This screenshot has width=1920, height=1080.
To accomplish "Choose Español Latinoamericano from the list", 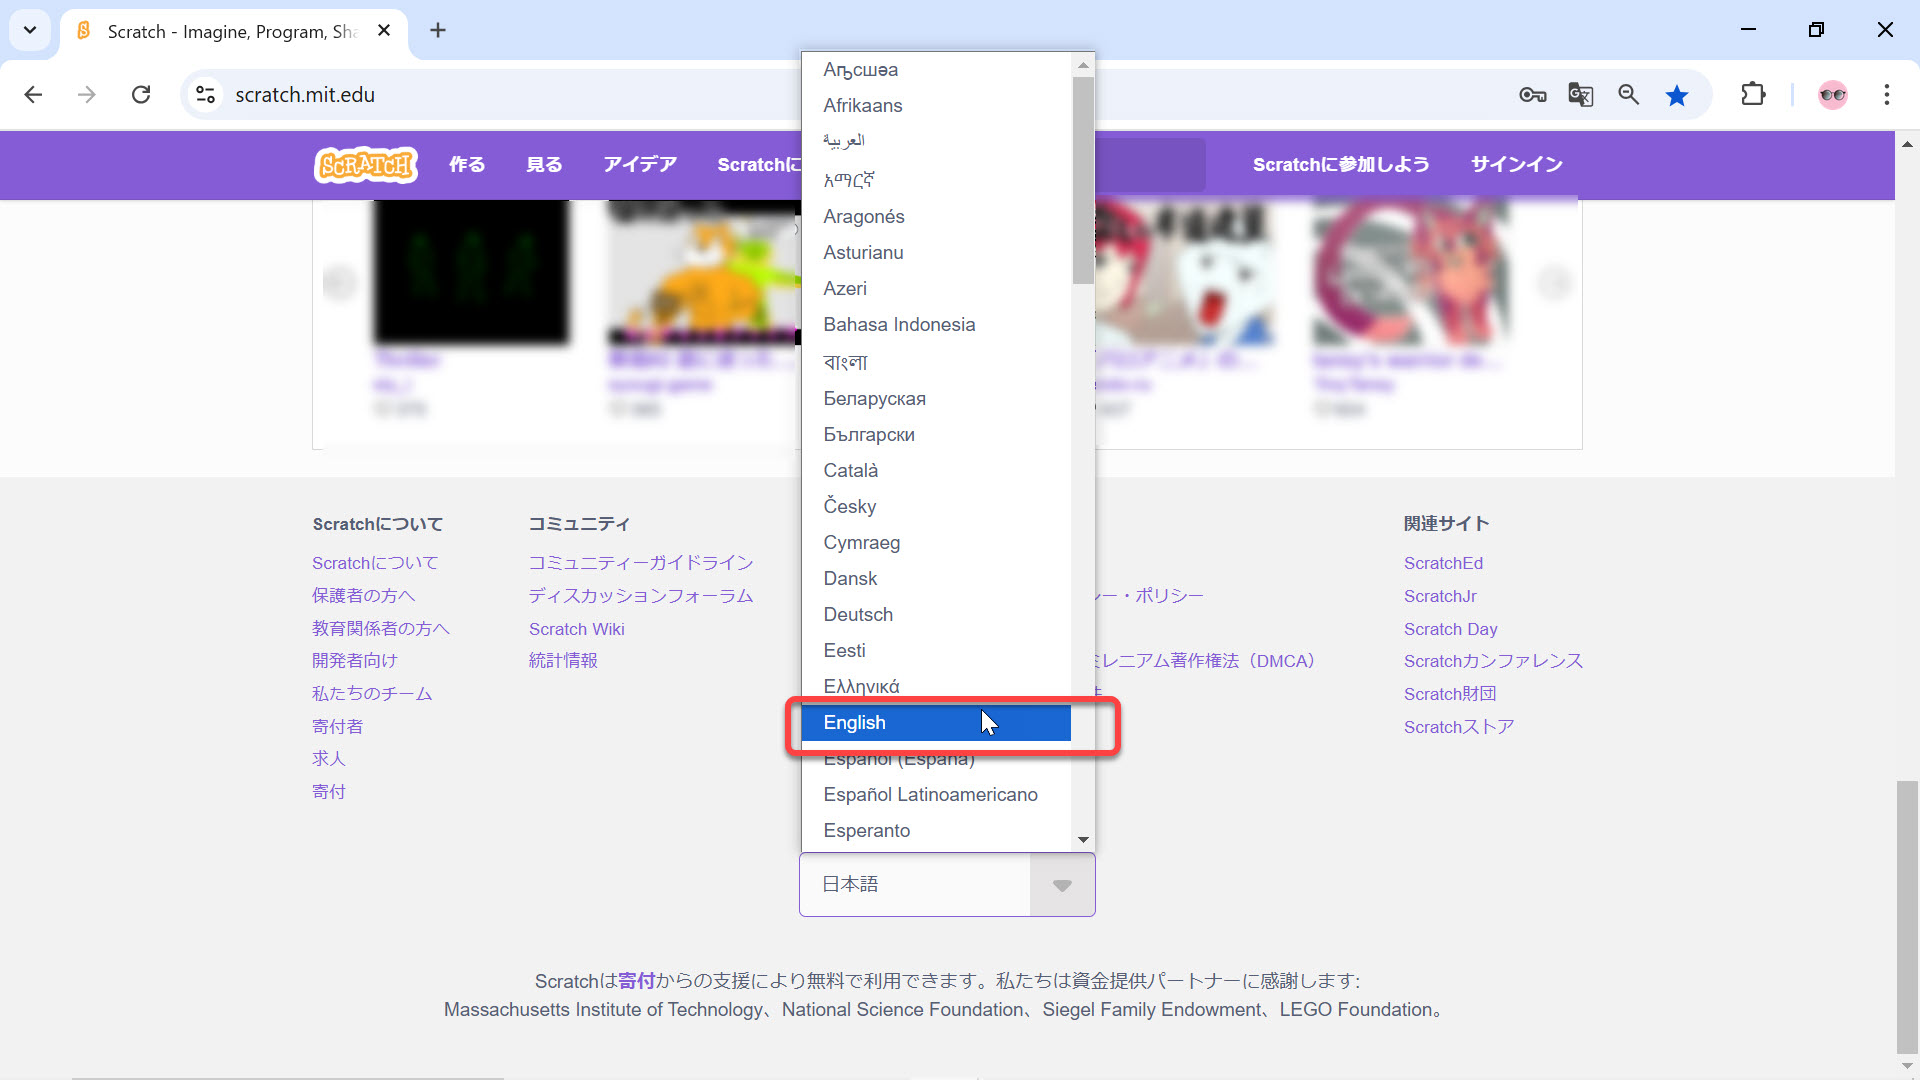I will point(936,795).
